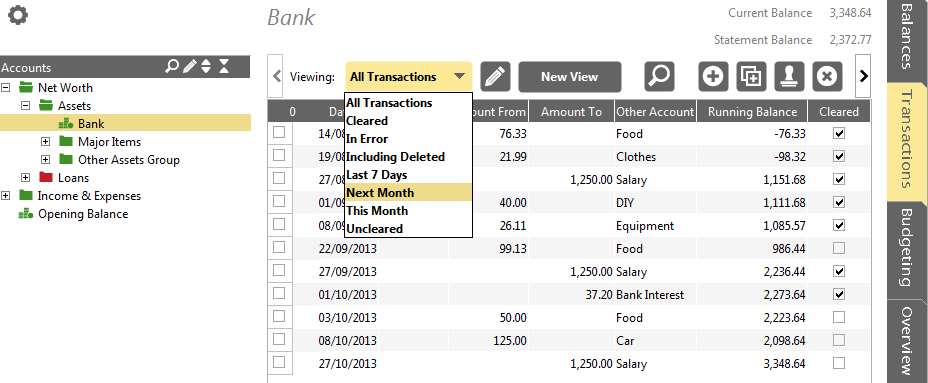Click the duplicate transaction icon
This screenshot has height=383, width=928.
pyautogui.click(x=752, y=77)
